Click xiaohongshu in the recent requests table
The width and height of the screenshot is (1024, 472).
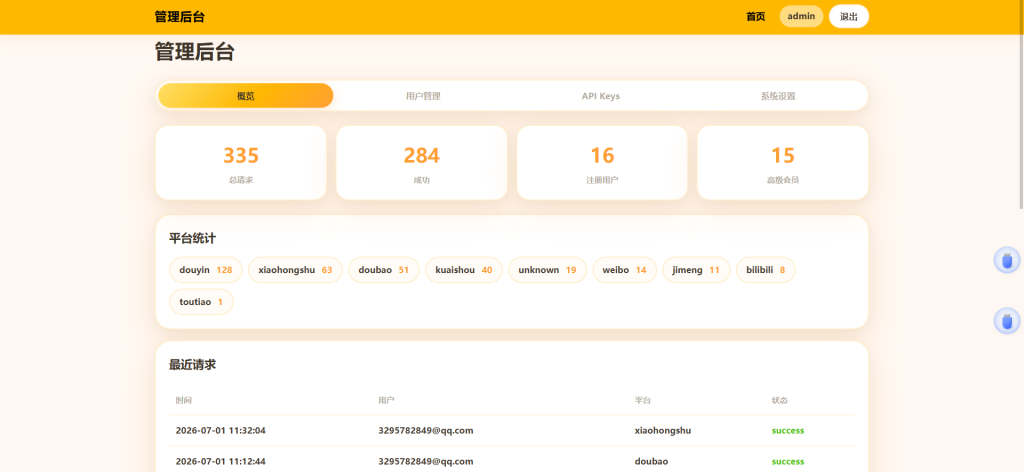[663, 431]
